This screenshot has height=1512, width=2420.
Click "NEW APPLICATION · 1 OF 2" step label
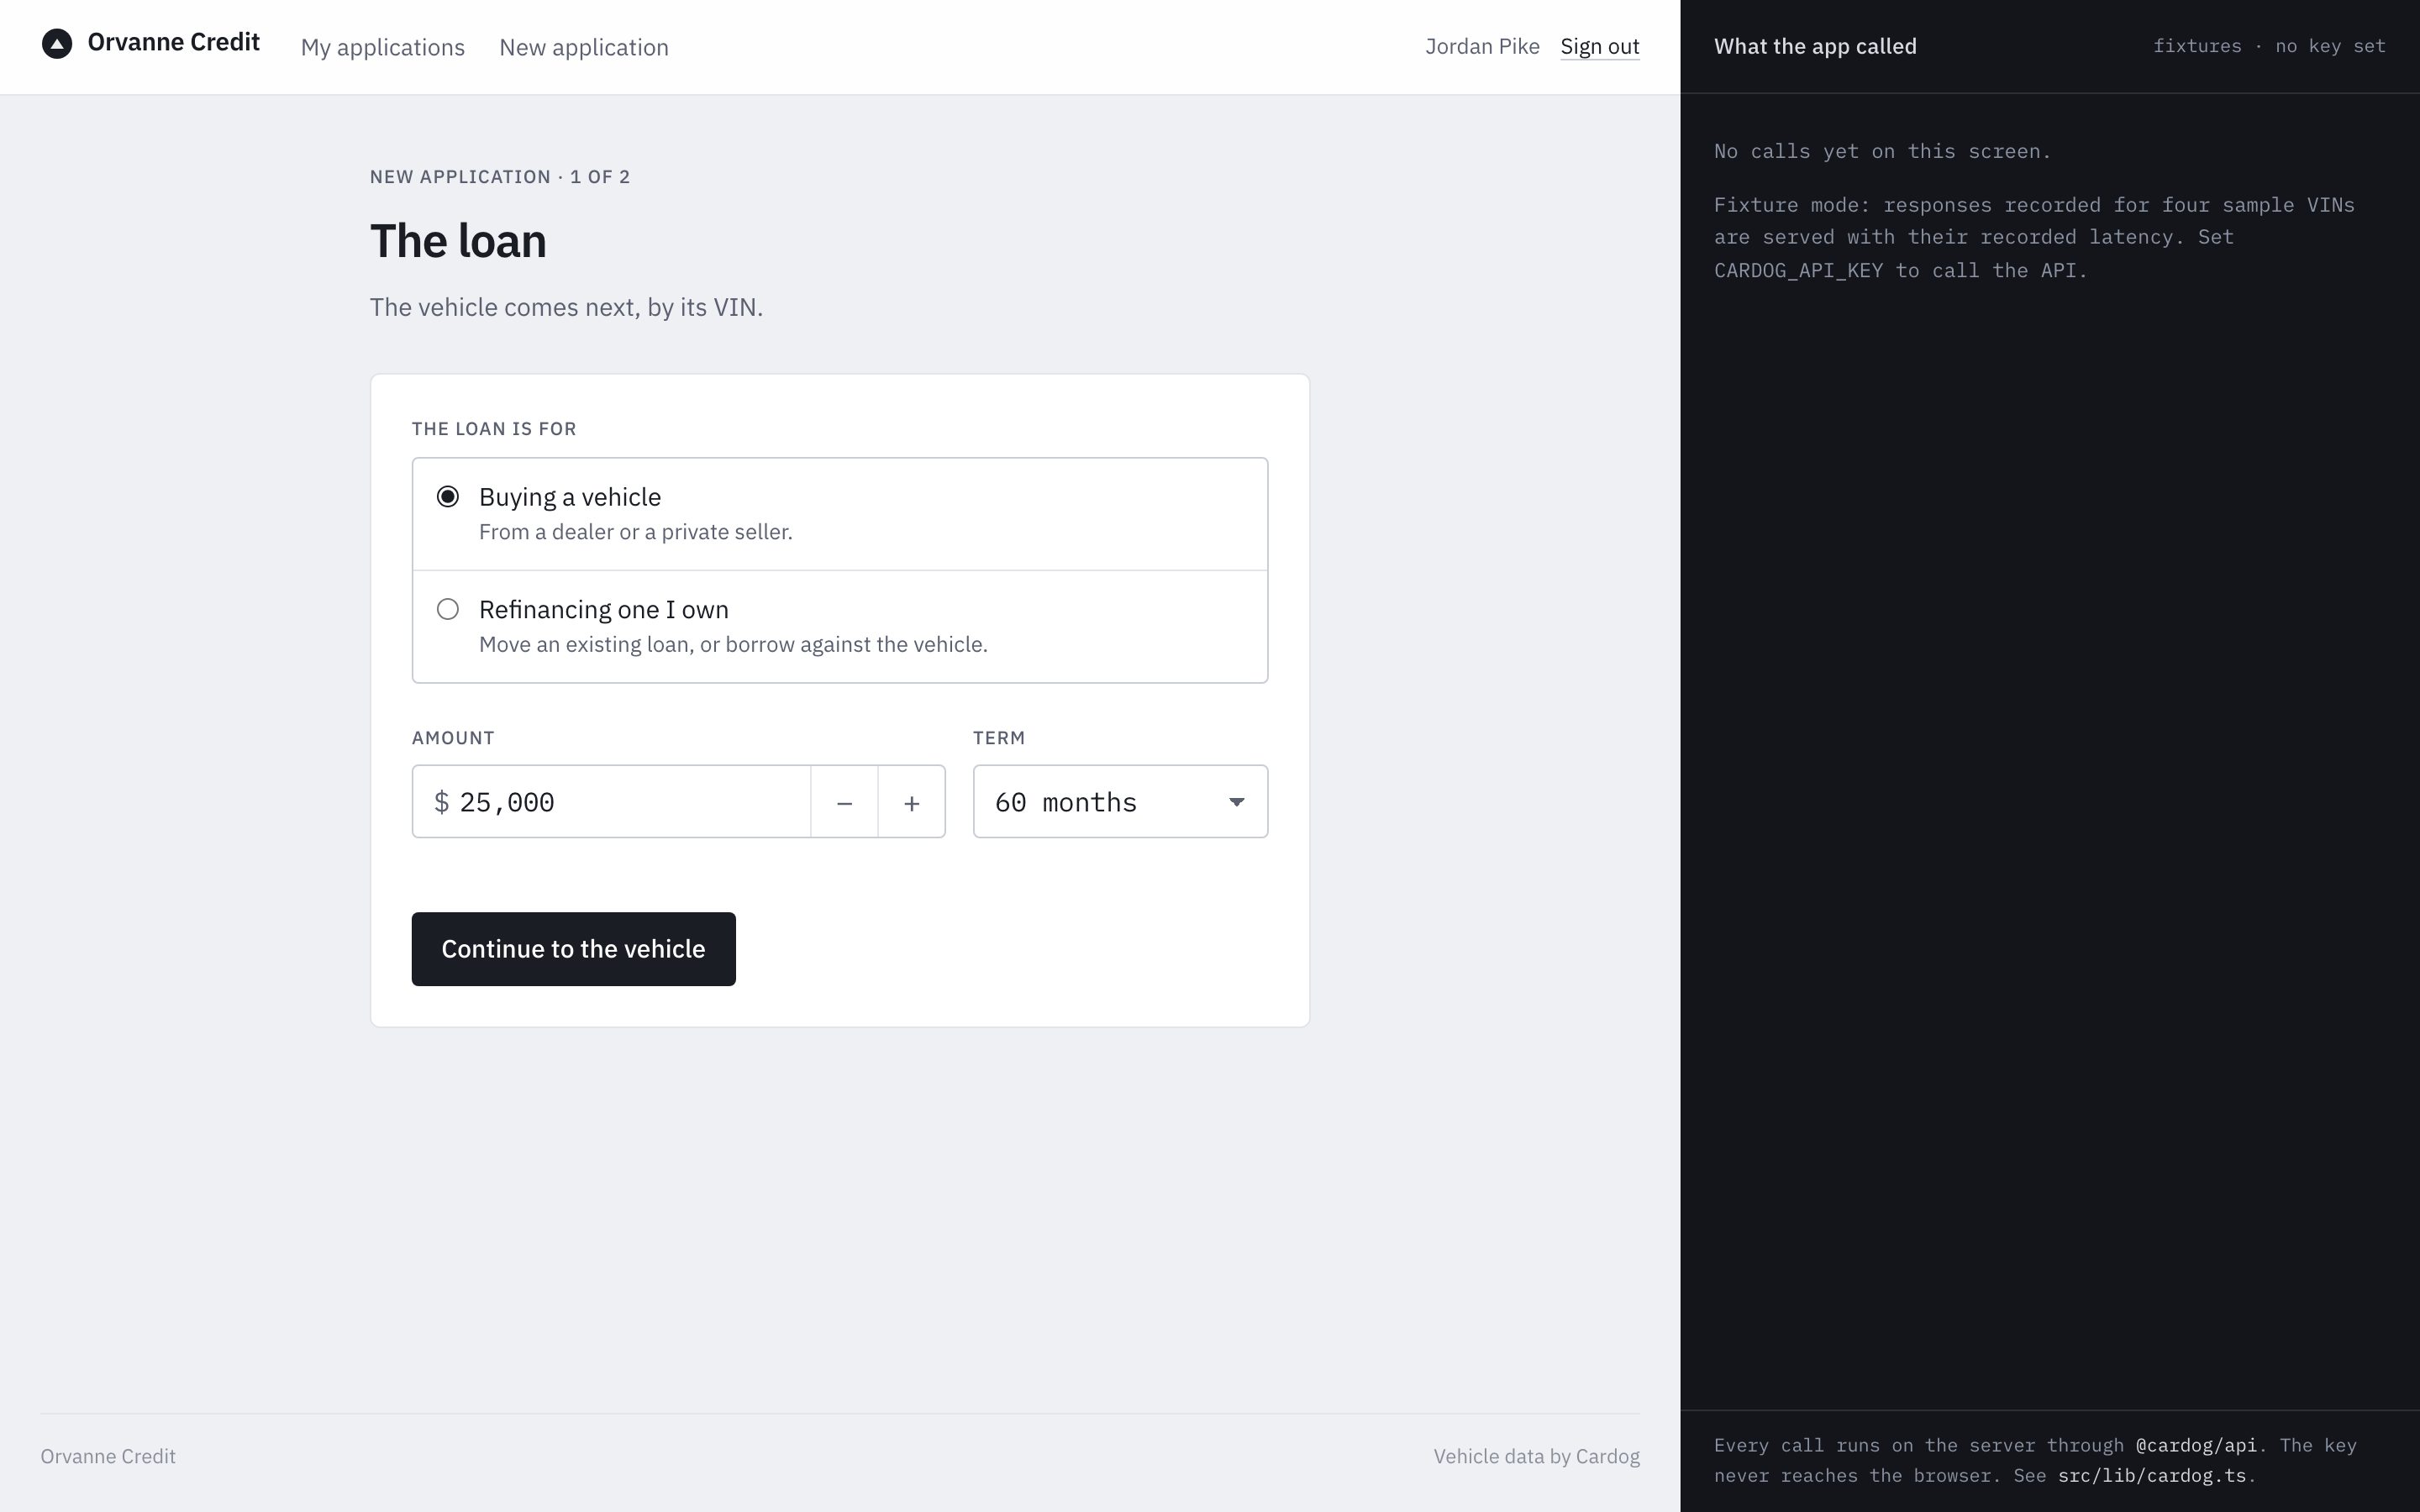500,177
